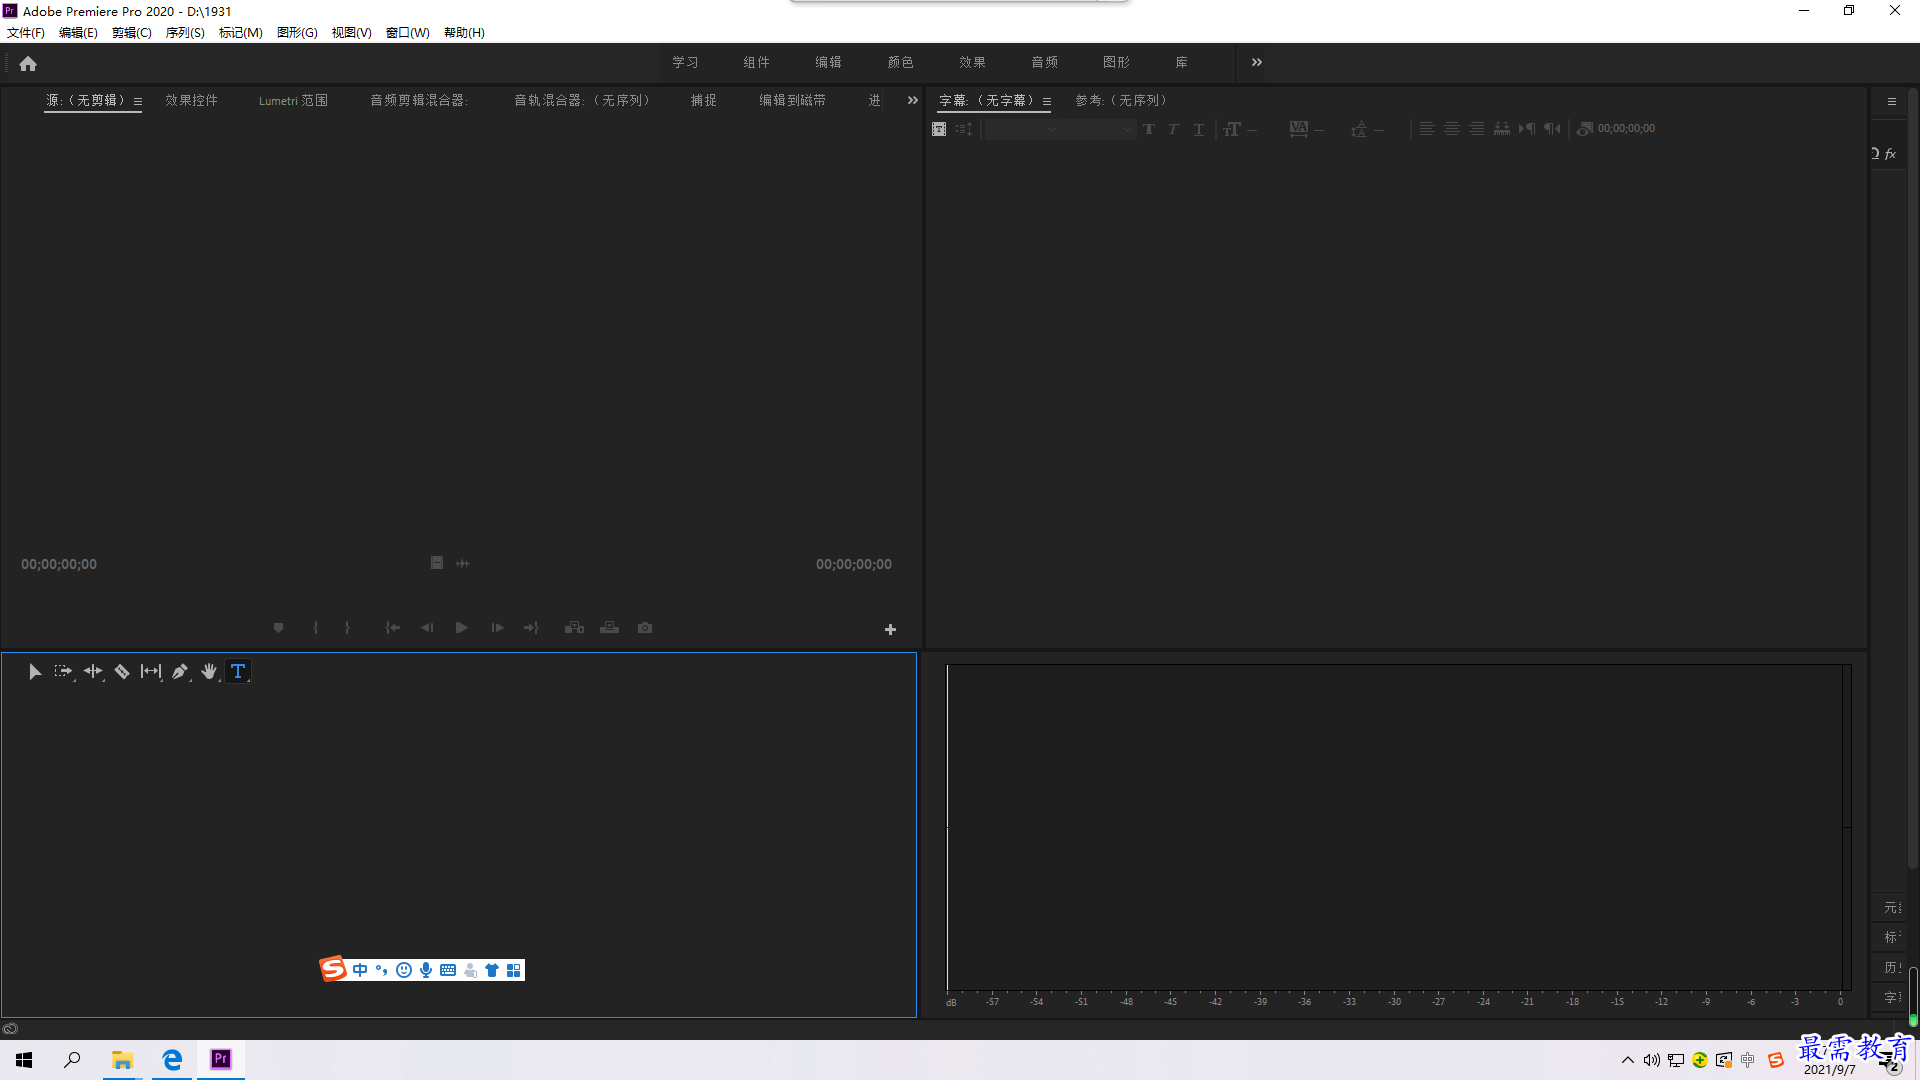Viewport: 1920px width, 1080px height.
Task: Step forward one frame in source monitor
Action: coord(497,628)
